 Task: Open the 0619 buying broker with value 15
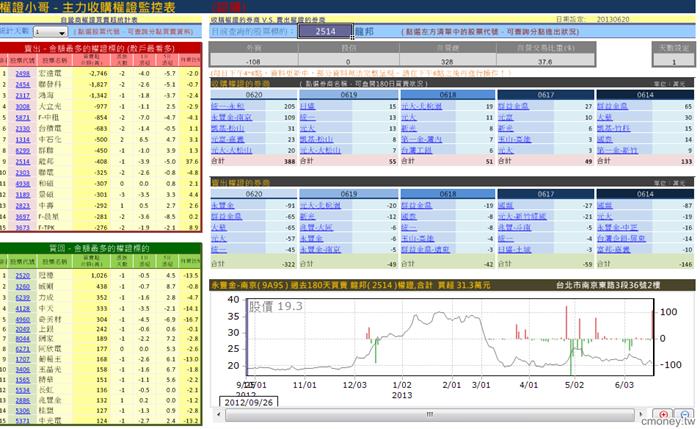tap(308, 106)
